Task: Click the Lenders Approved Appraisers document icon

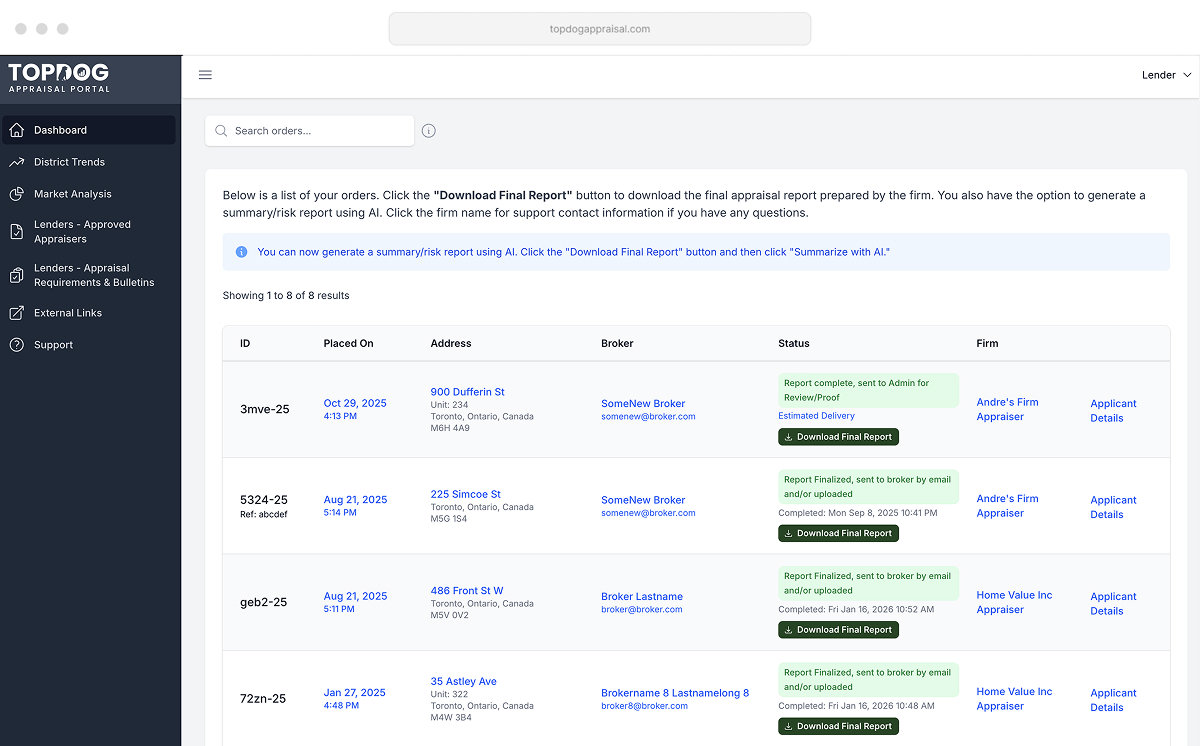Action: point(16,232)
